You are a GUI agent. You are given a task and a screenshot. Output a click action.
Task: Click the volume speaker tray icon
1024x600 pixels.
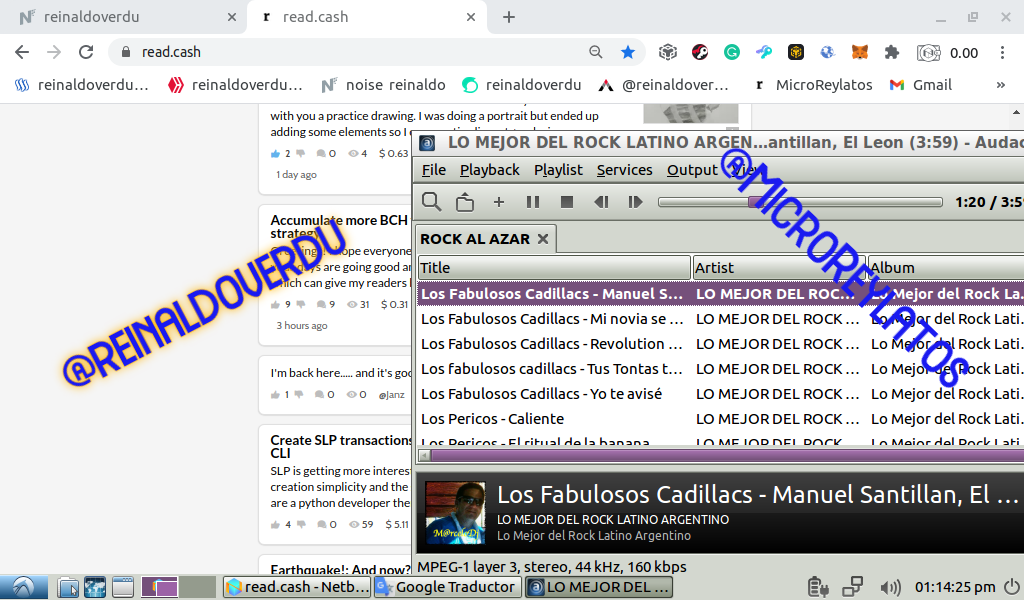point(889,587)
